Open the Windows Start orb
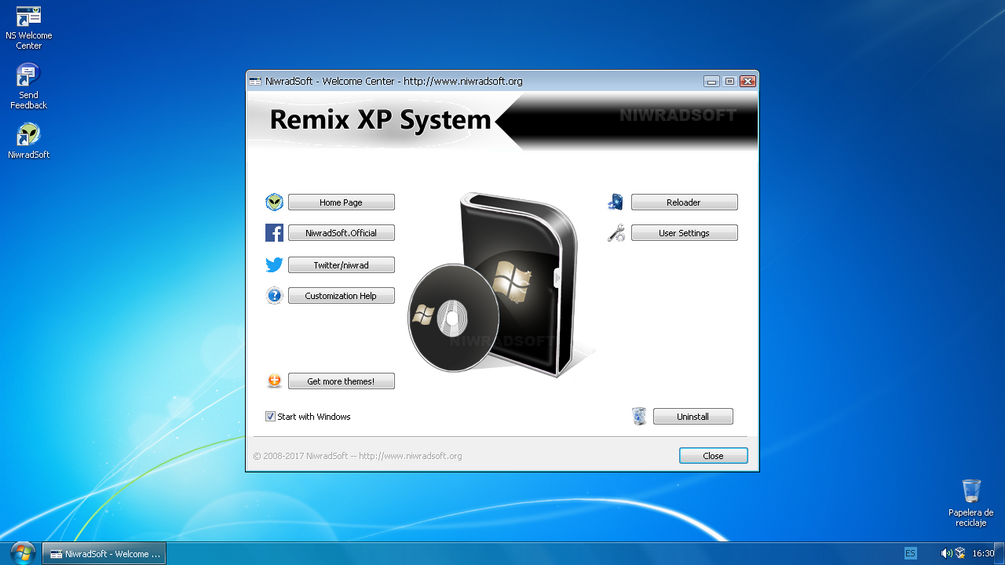This screenshot has height=565, width=1005. click(22, 553)
